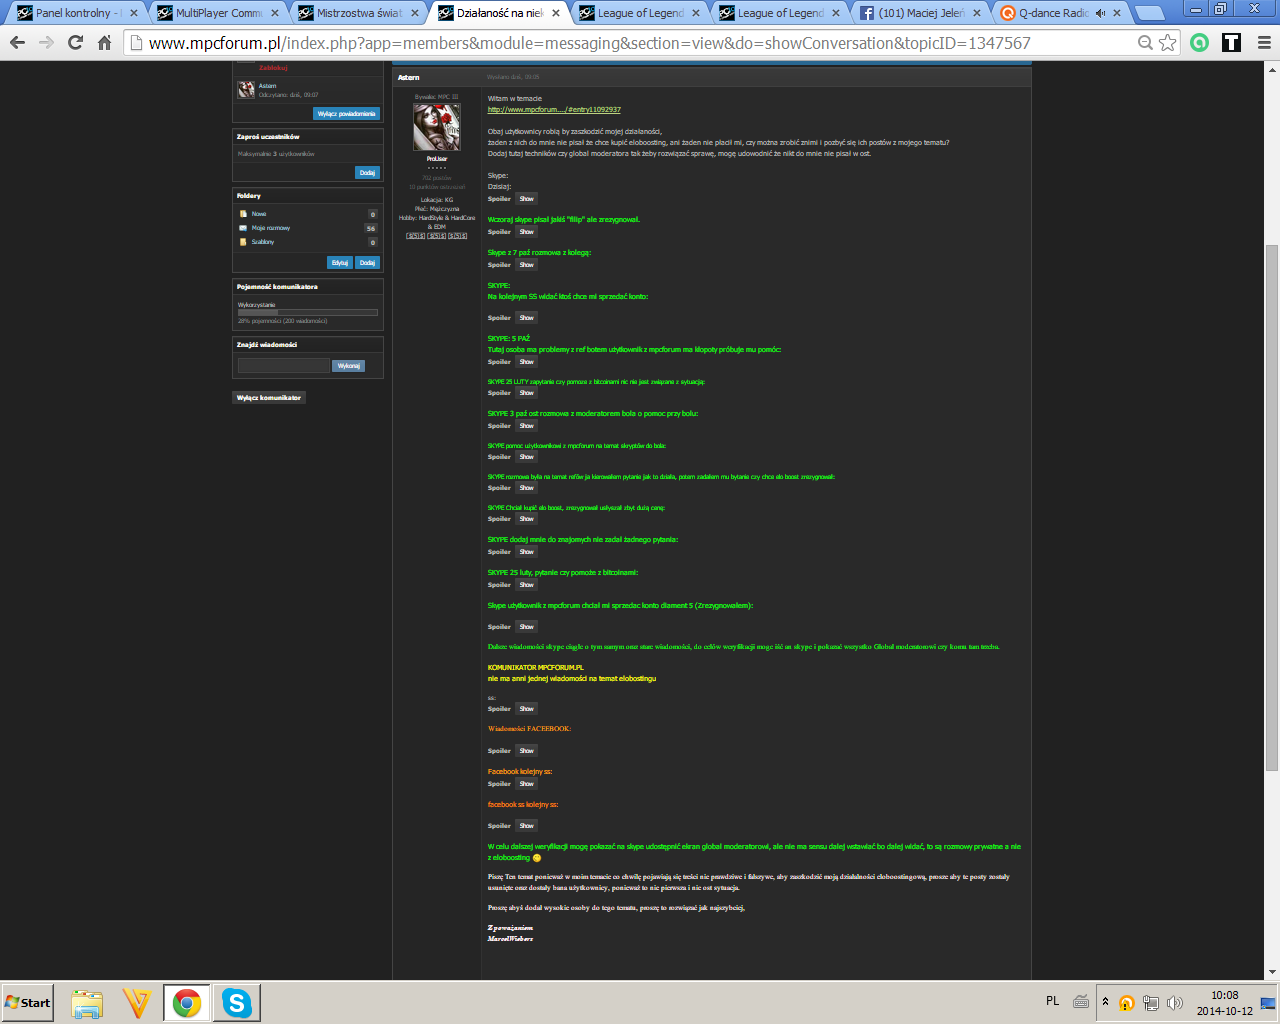Click the Edytuj button in Foldery
Screen dimensions: 1280x1024
[340, 263]
